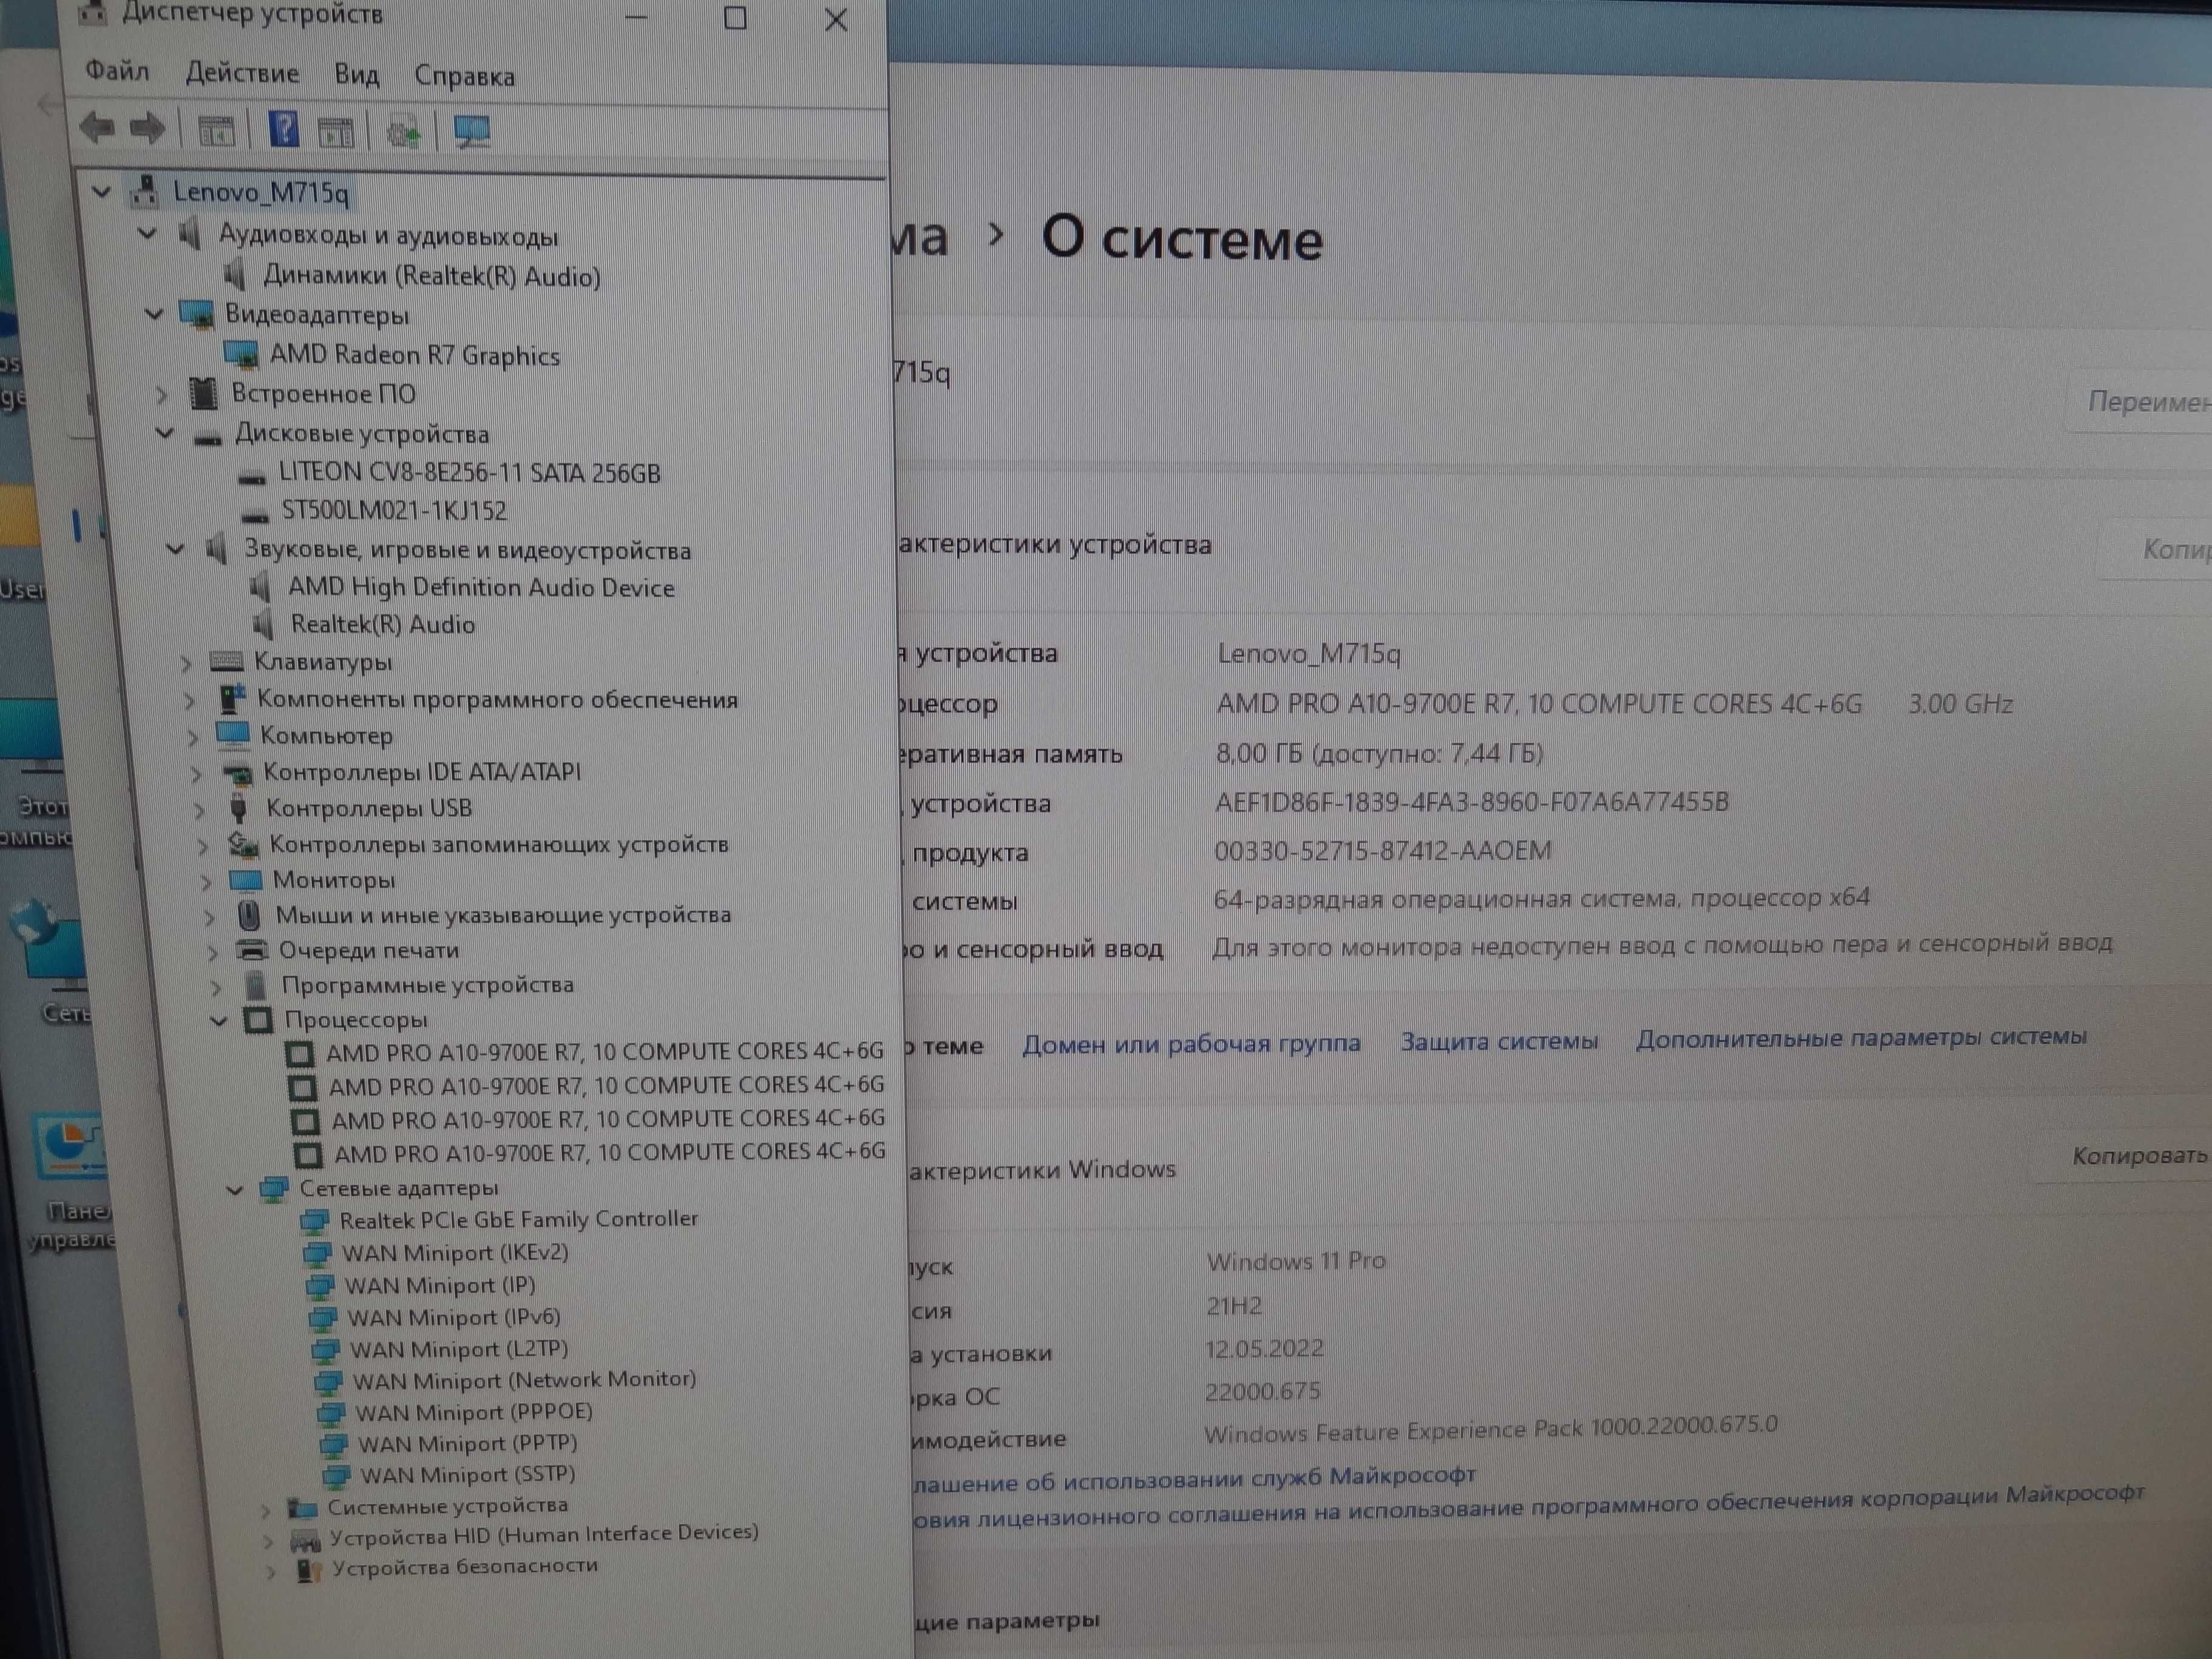Collapse Аудиовходы и аудиовыходы category
The height and width of the screenshot is (1659, 2212).
(x=147, y=234)
